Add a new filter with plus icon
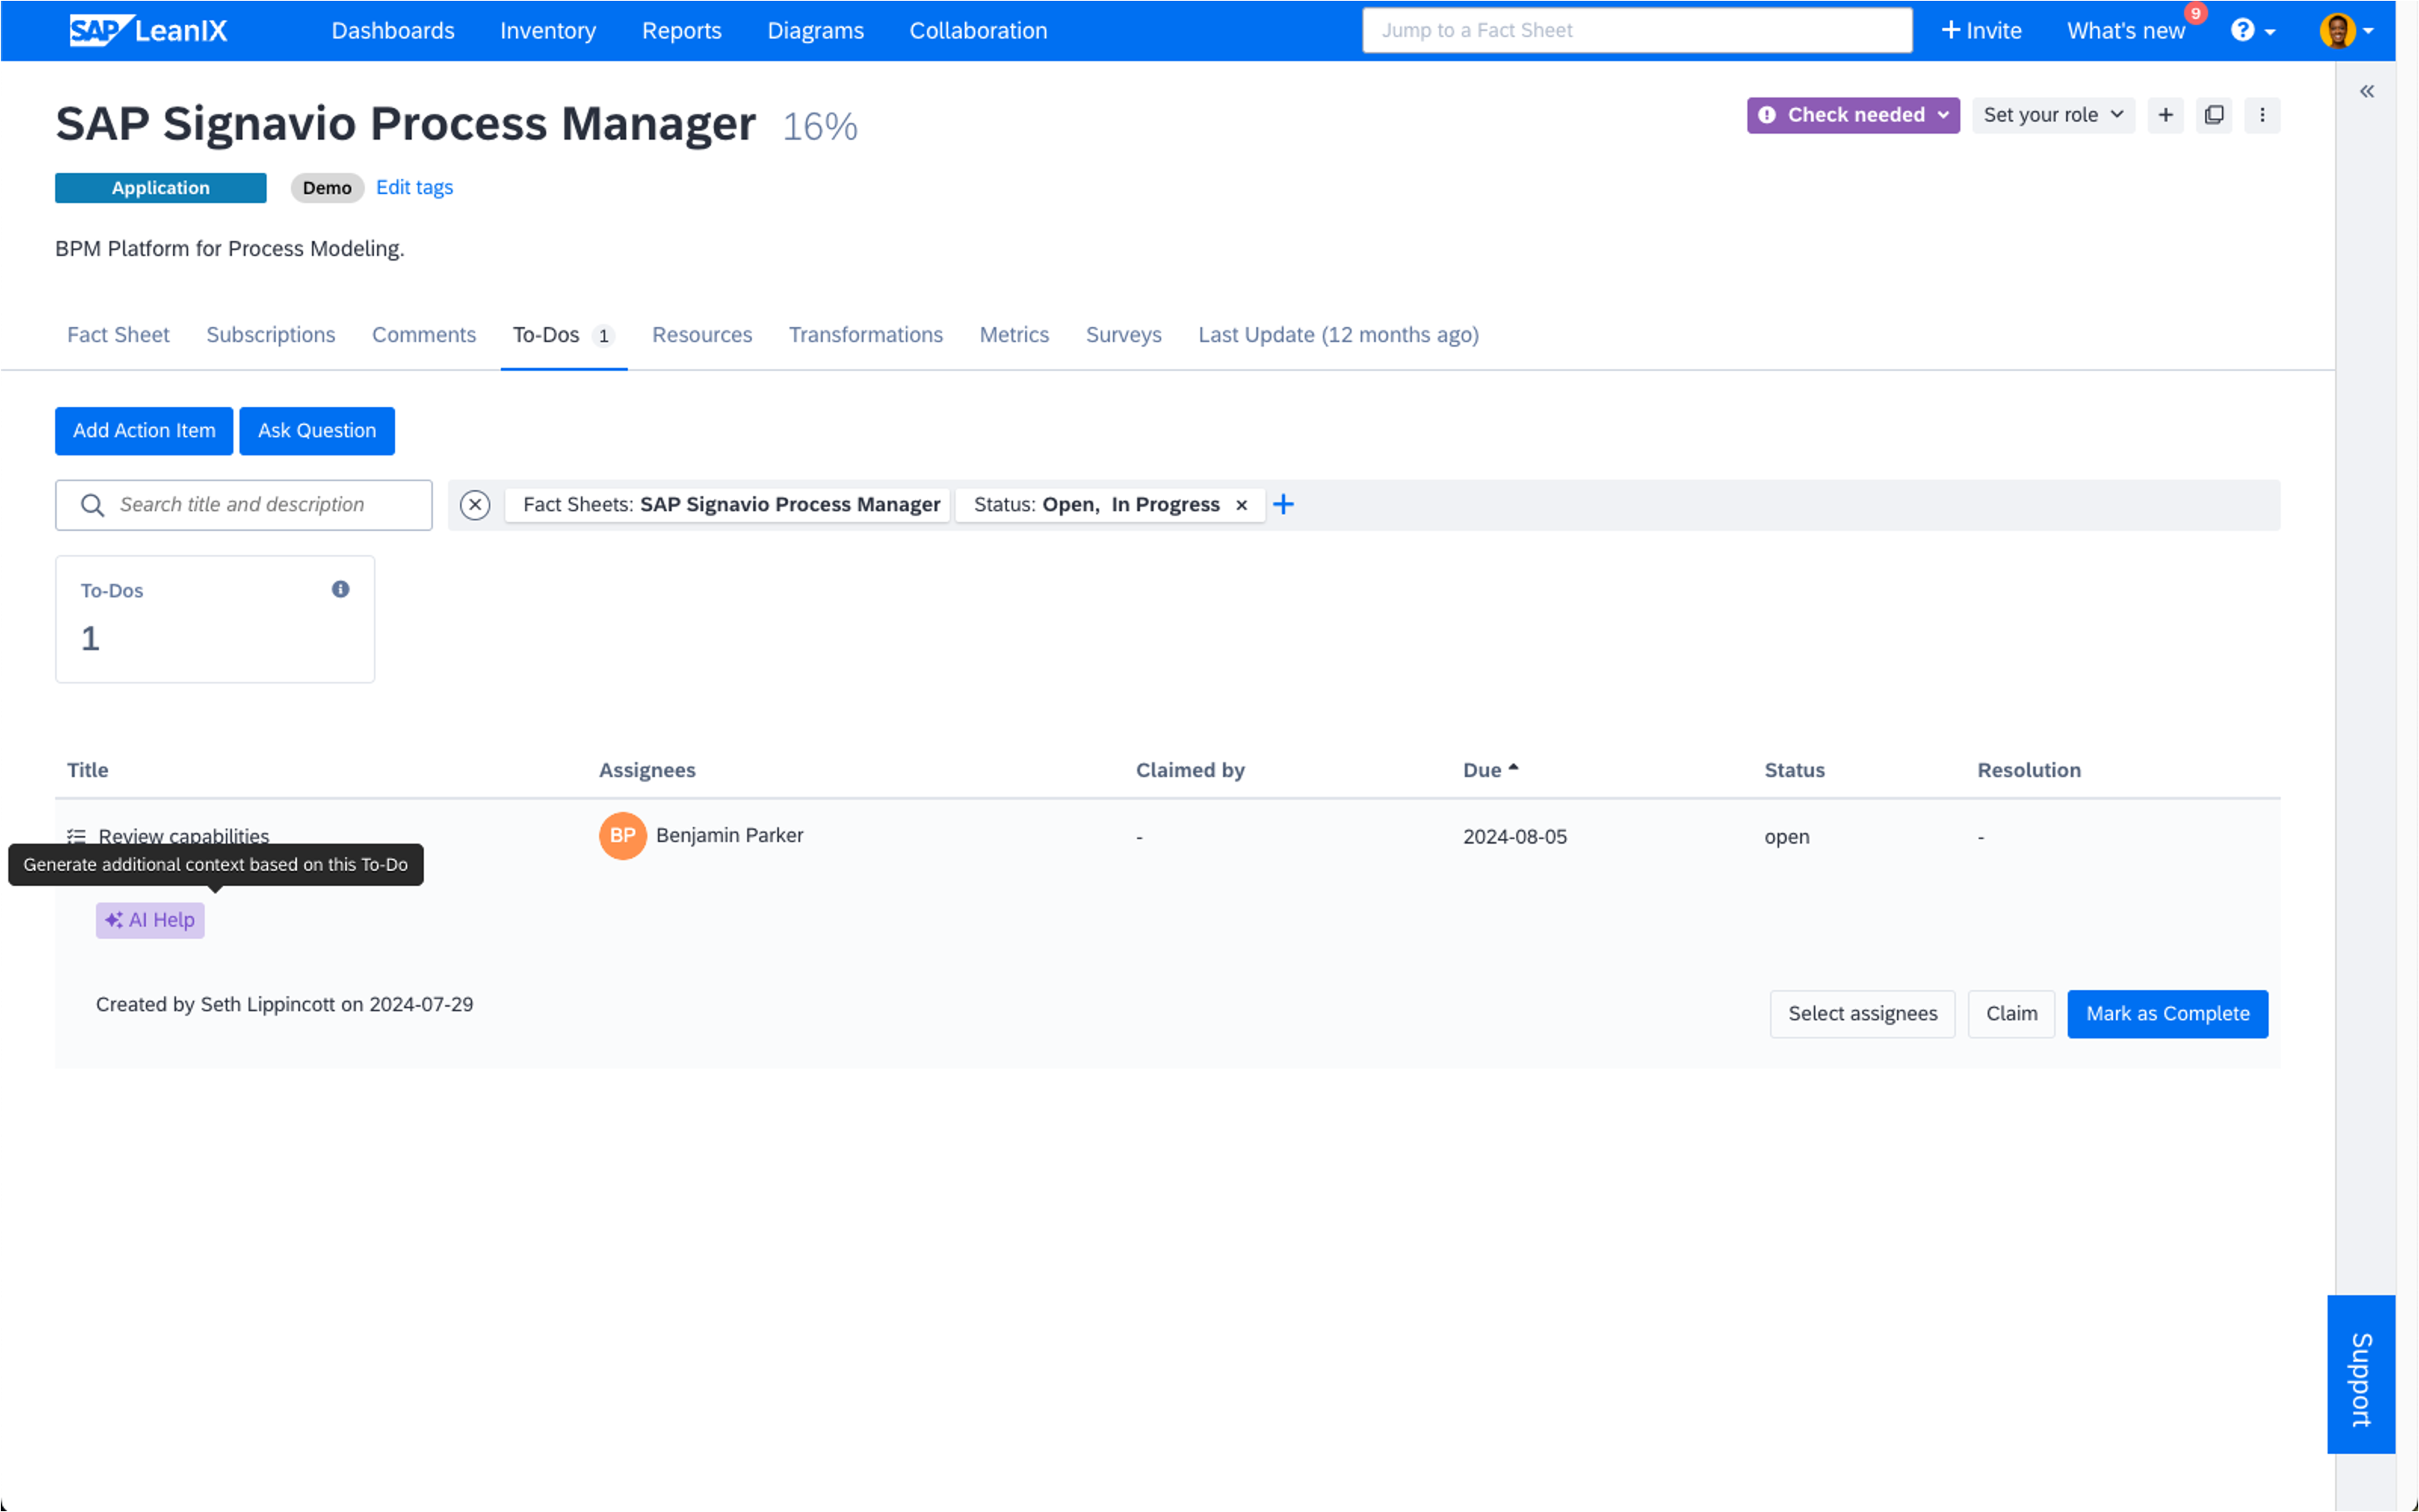 tap(1283, 505)
